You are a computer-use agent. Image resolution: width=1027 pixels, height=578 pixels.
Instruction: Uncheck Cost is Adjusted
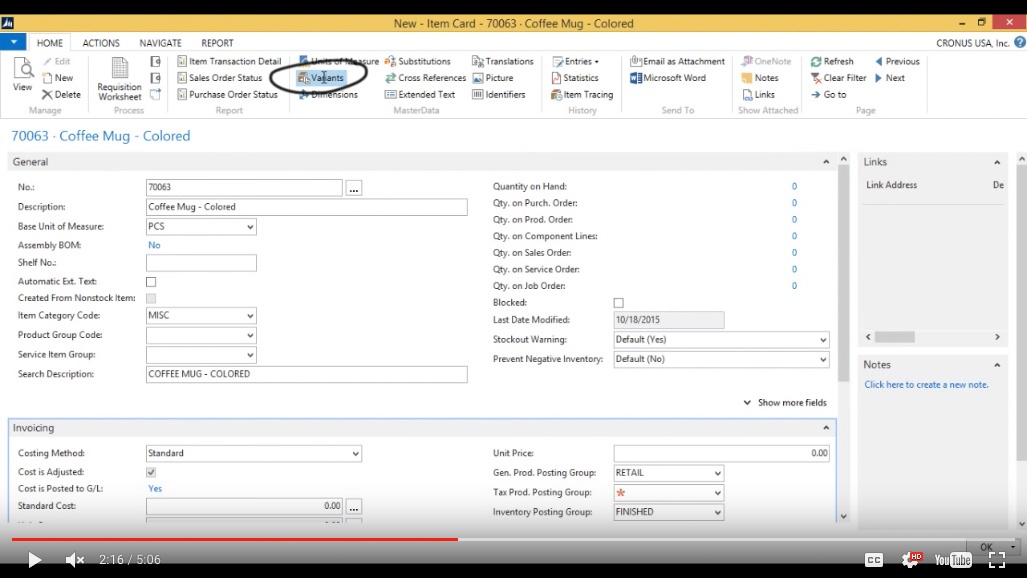150,471
